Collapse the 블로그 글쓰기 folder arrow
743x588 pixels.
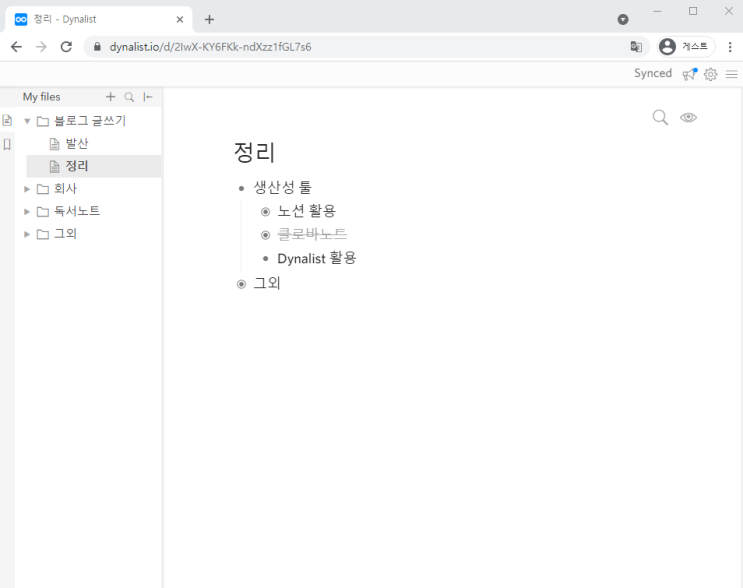(27, 121)
